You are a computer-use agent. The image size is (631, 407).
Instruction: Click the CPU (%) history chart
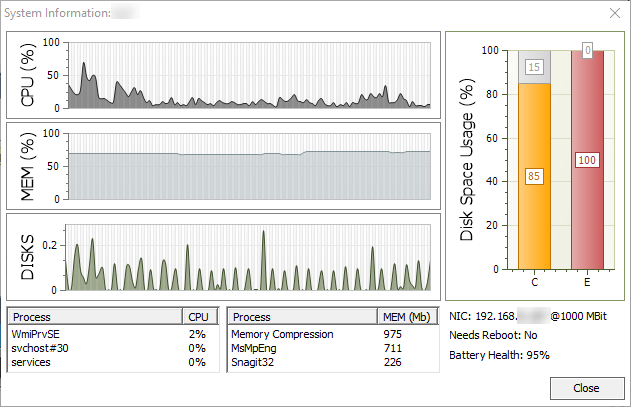[250, 75]
